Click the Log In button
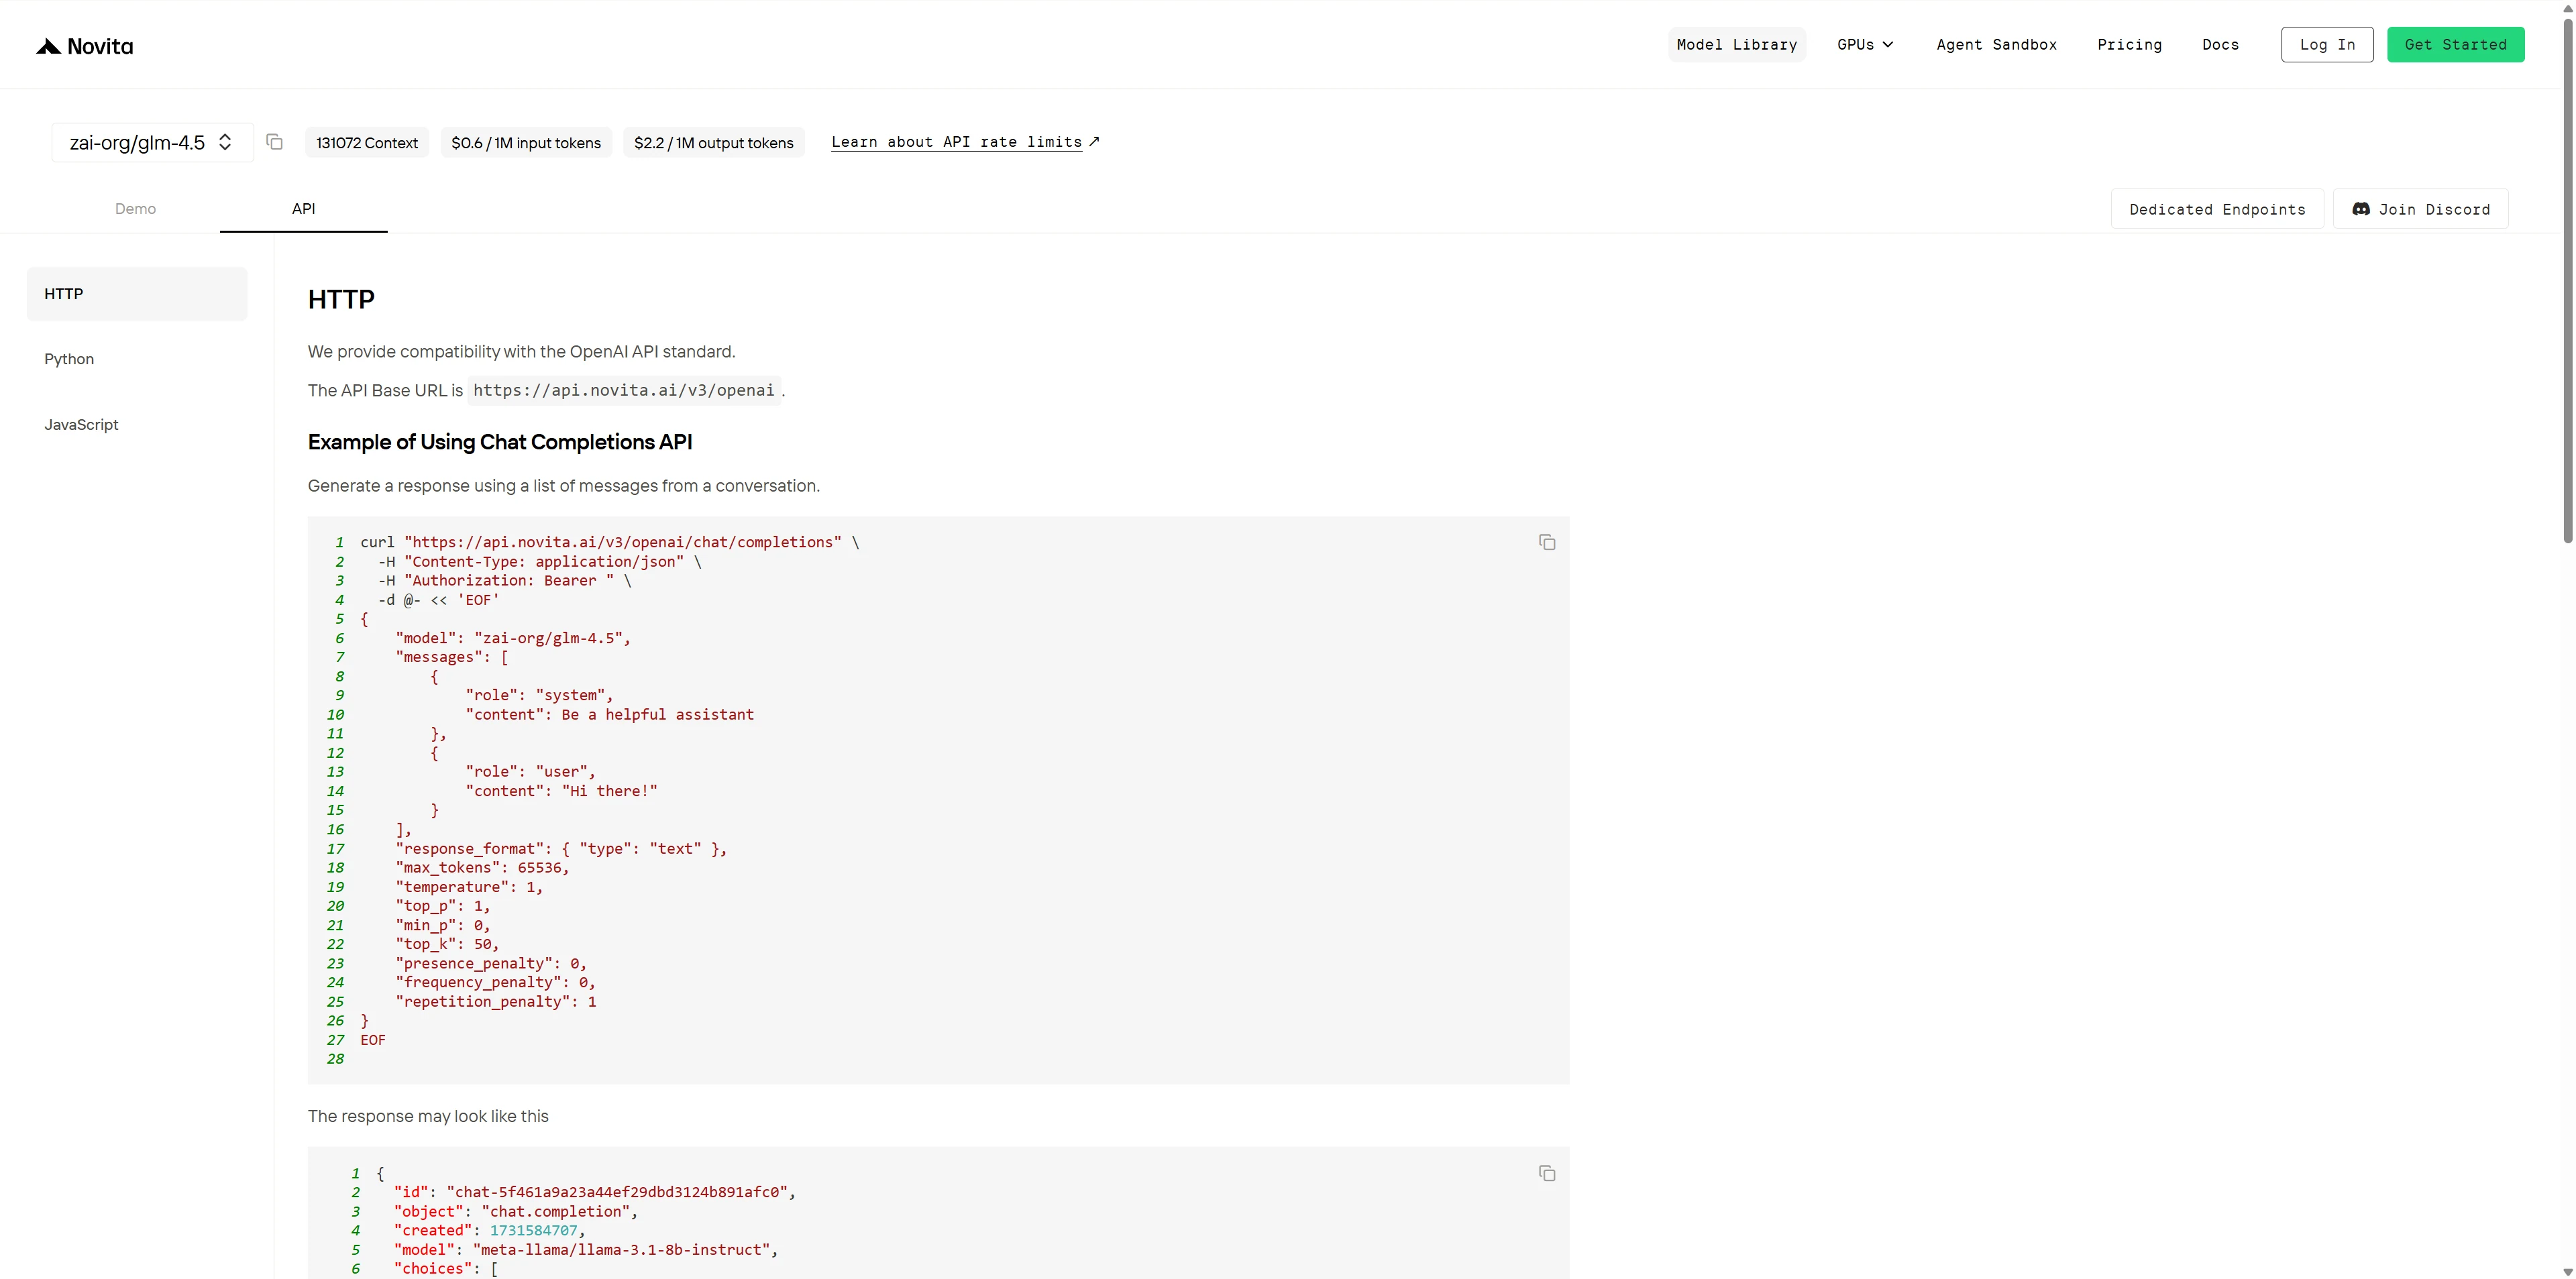2576x1279 pixels. [x=2327, y=44]
